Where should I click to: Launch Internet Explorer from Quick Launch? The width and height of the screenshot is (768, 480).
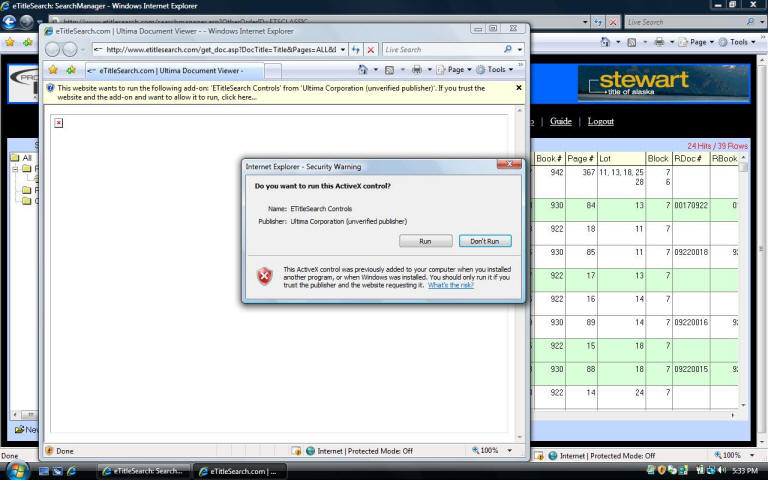click(72, 471)
